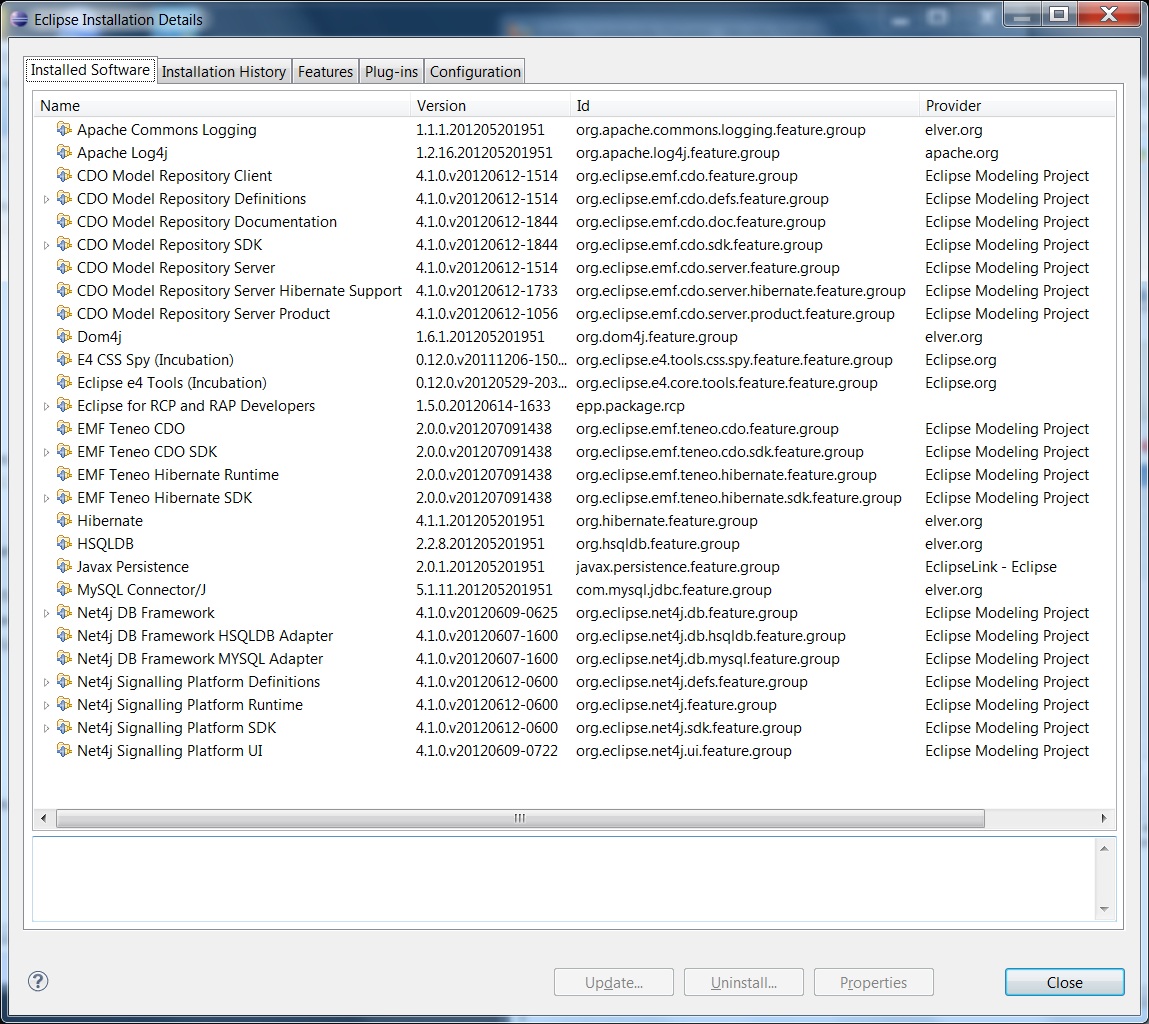Click the Uninstall... button
Viewport: 1149px width, 1024px height.
click(744, 982)
